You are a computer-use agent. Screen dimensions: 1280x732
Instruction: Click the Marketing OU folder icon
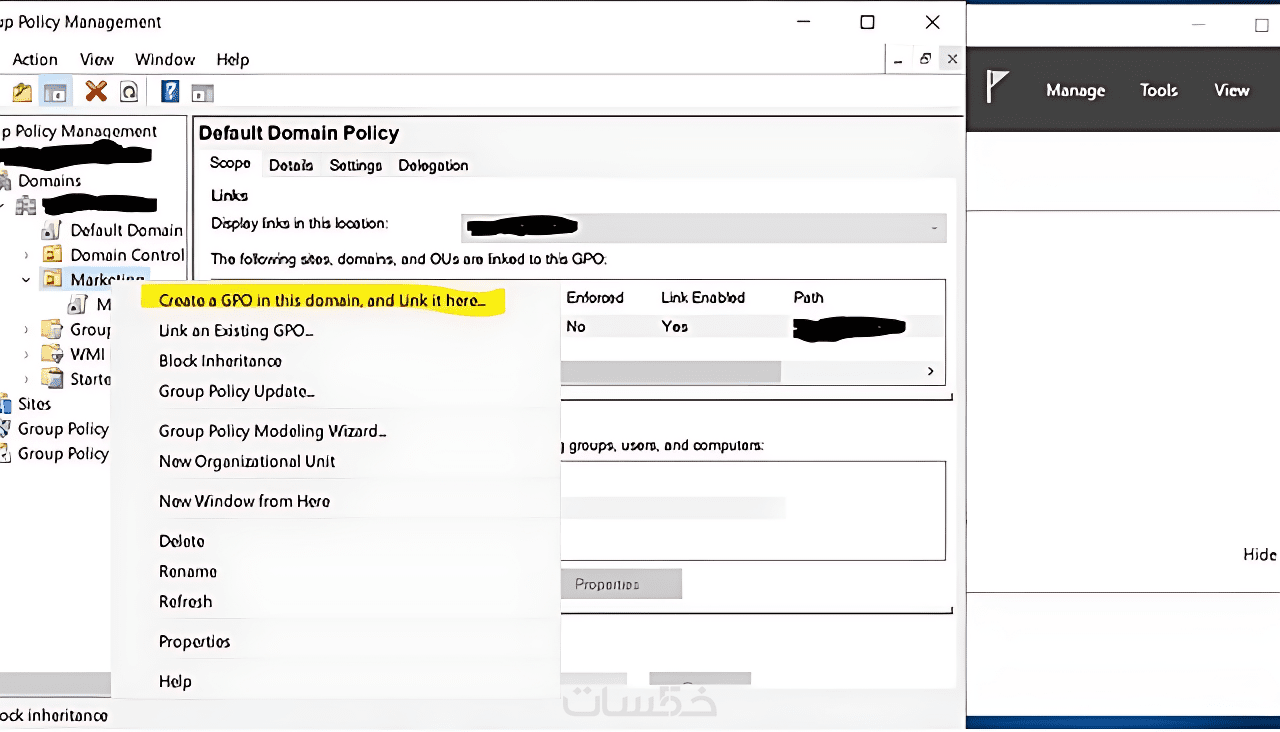(53, 280)
